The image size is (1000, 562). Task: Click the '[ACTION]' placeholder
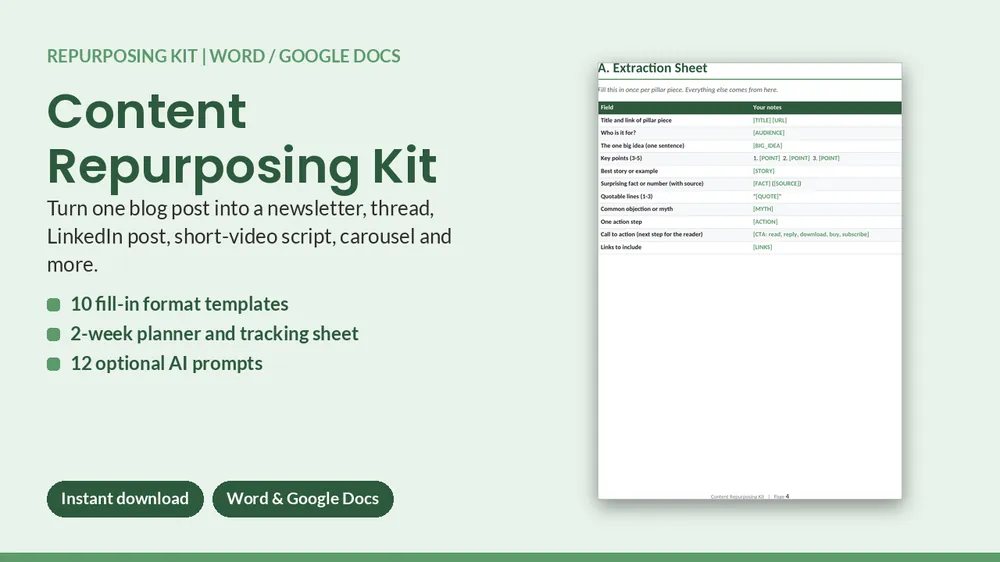[x=765, y=222]
